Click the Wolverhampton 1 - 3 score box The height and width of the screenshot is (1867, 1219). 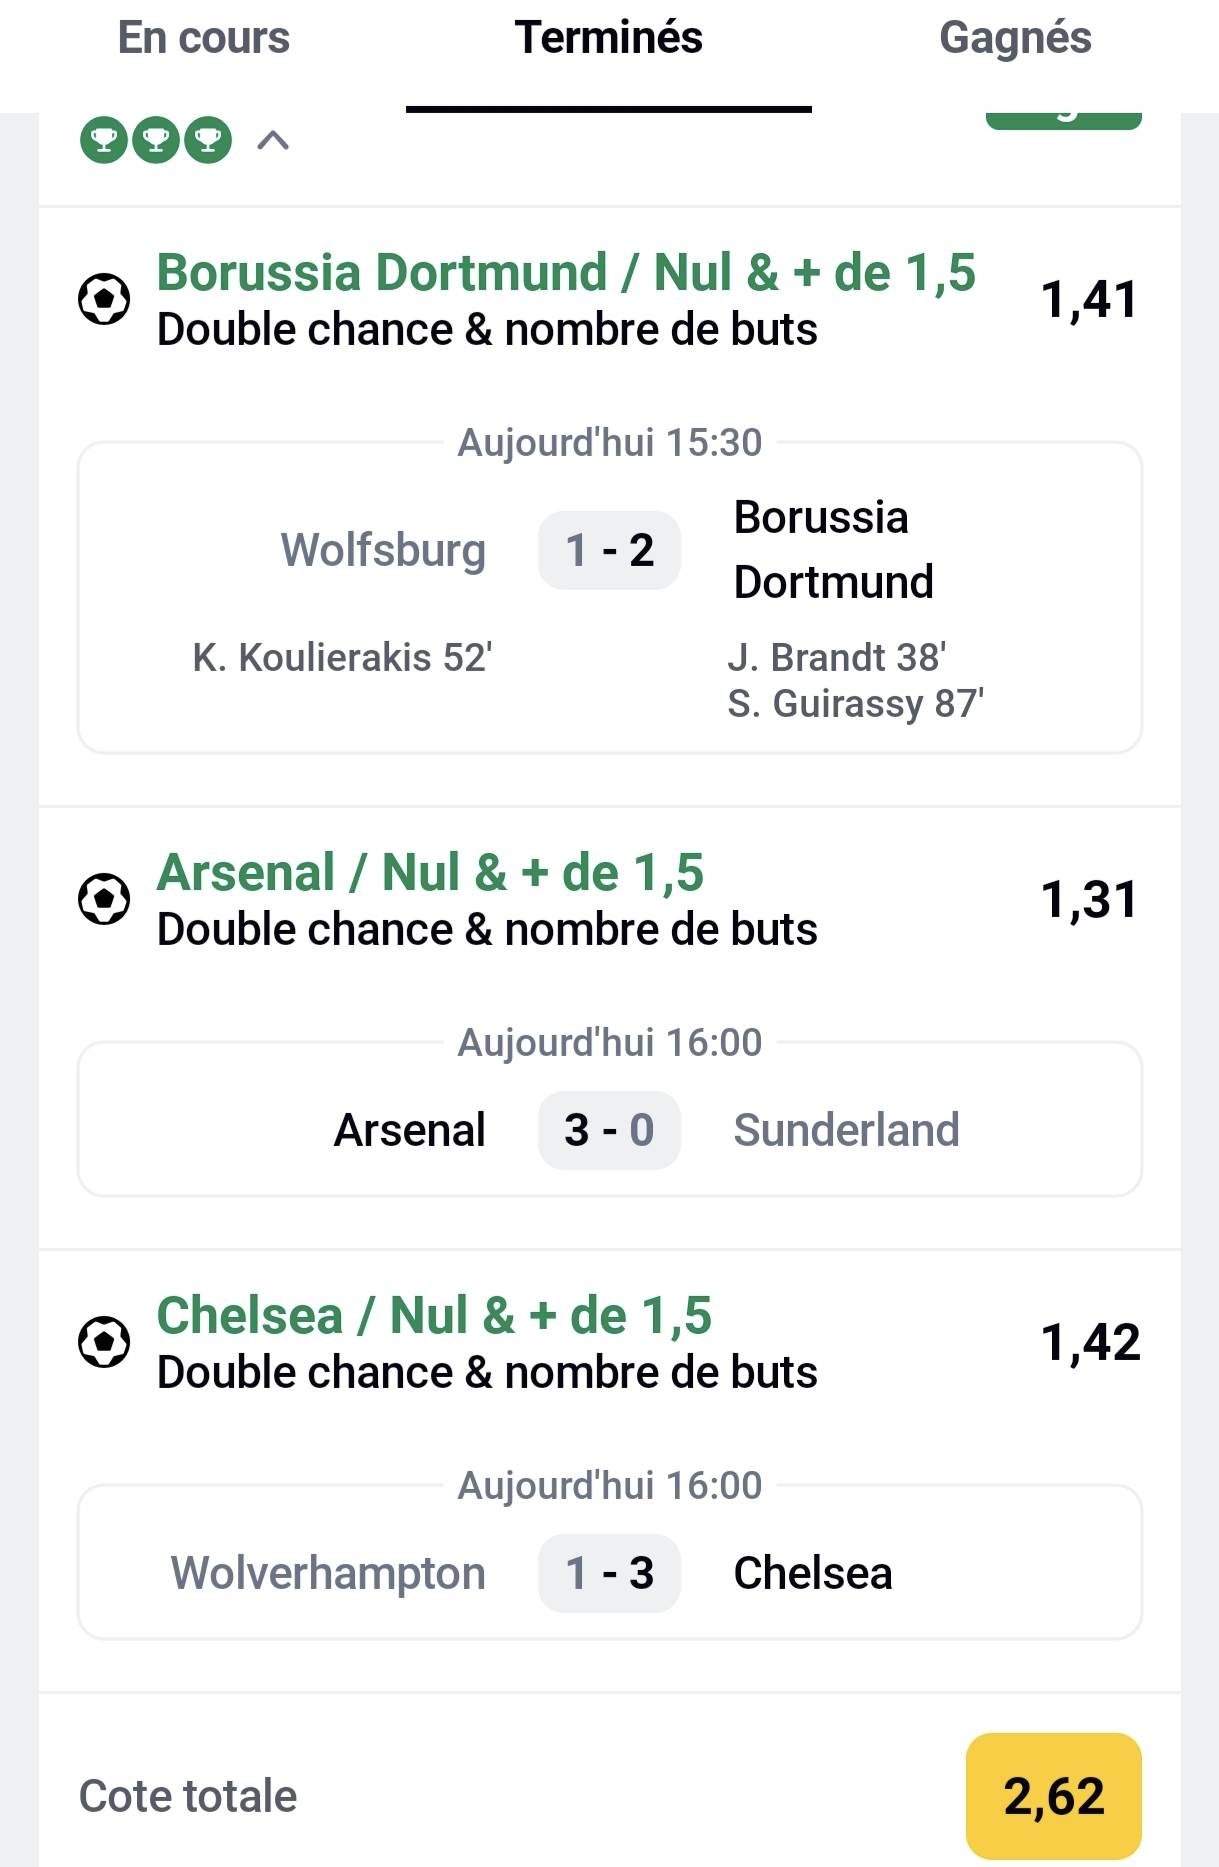pyautogui.click(x=609, y=1573)
